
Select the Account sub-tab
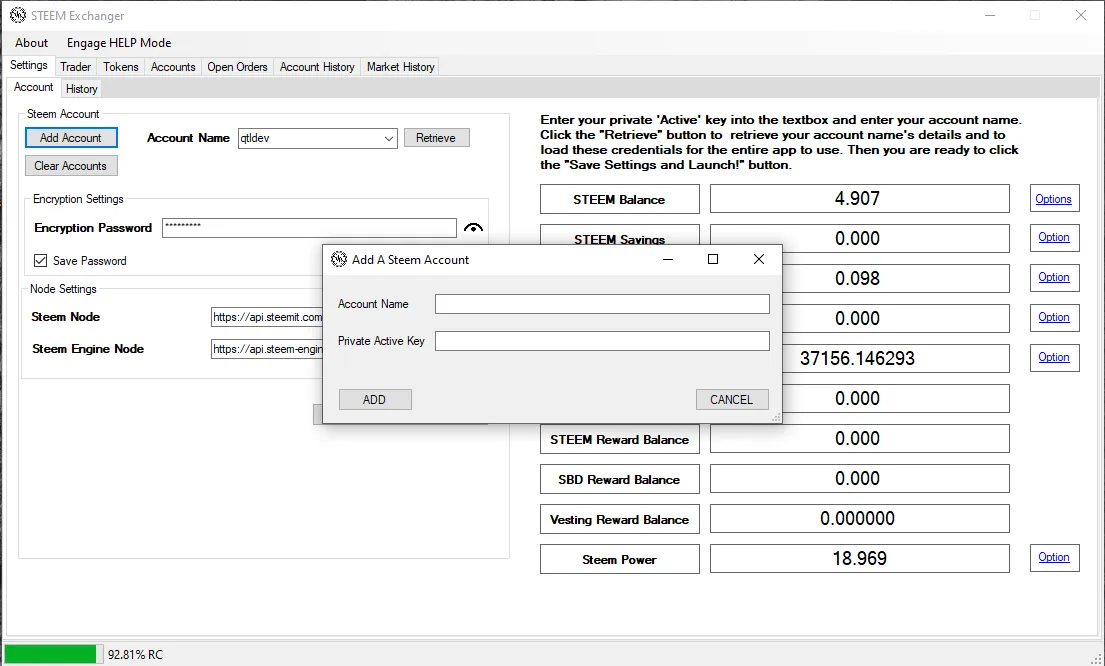[34, 87]
